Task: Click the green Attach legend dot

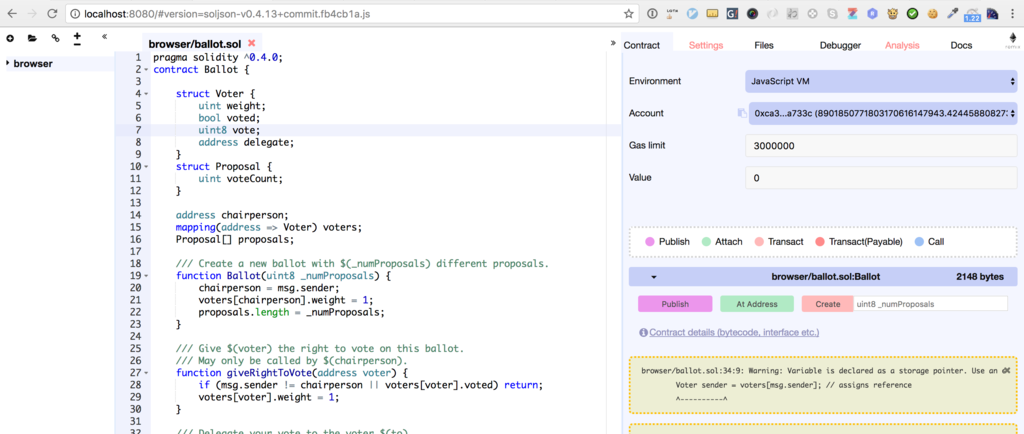Action: (x=706, y=241)
